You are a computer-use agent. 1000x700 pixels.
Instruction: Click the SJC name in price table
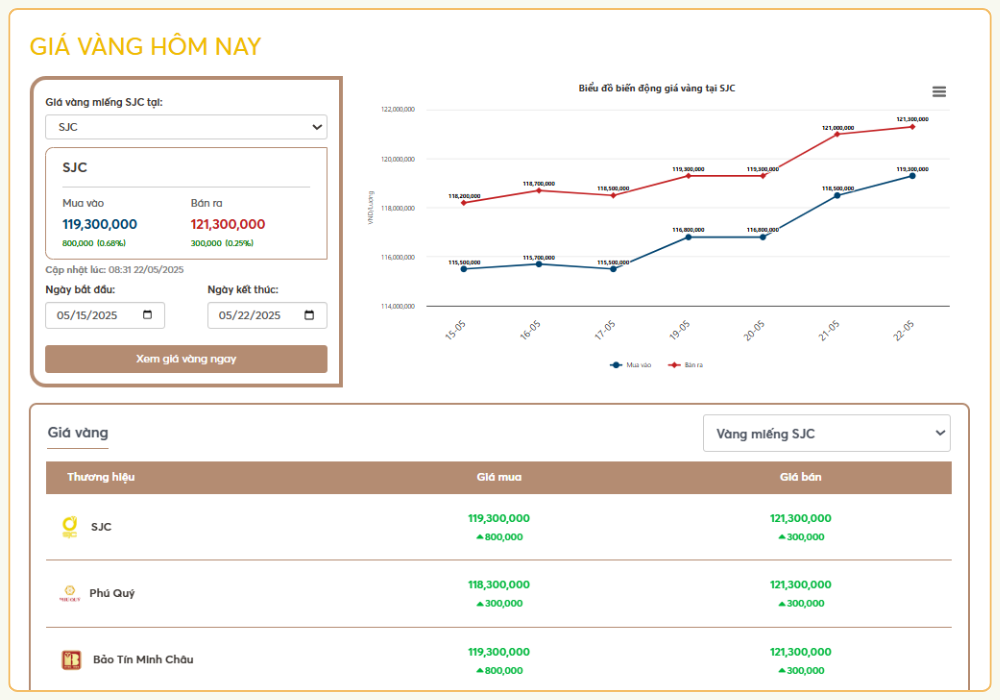[x=101, y=527]
